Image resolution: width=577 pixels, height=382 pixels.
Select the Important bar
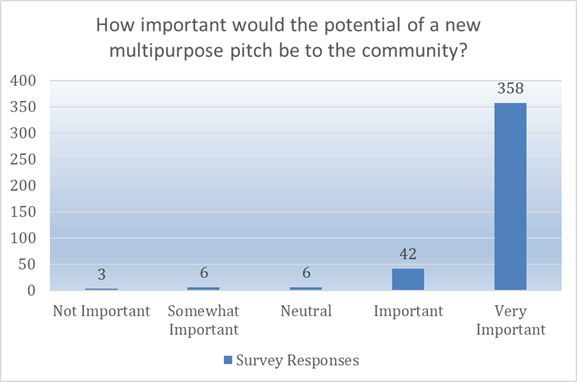pos(408,279)
